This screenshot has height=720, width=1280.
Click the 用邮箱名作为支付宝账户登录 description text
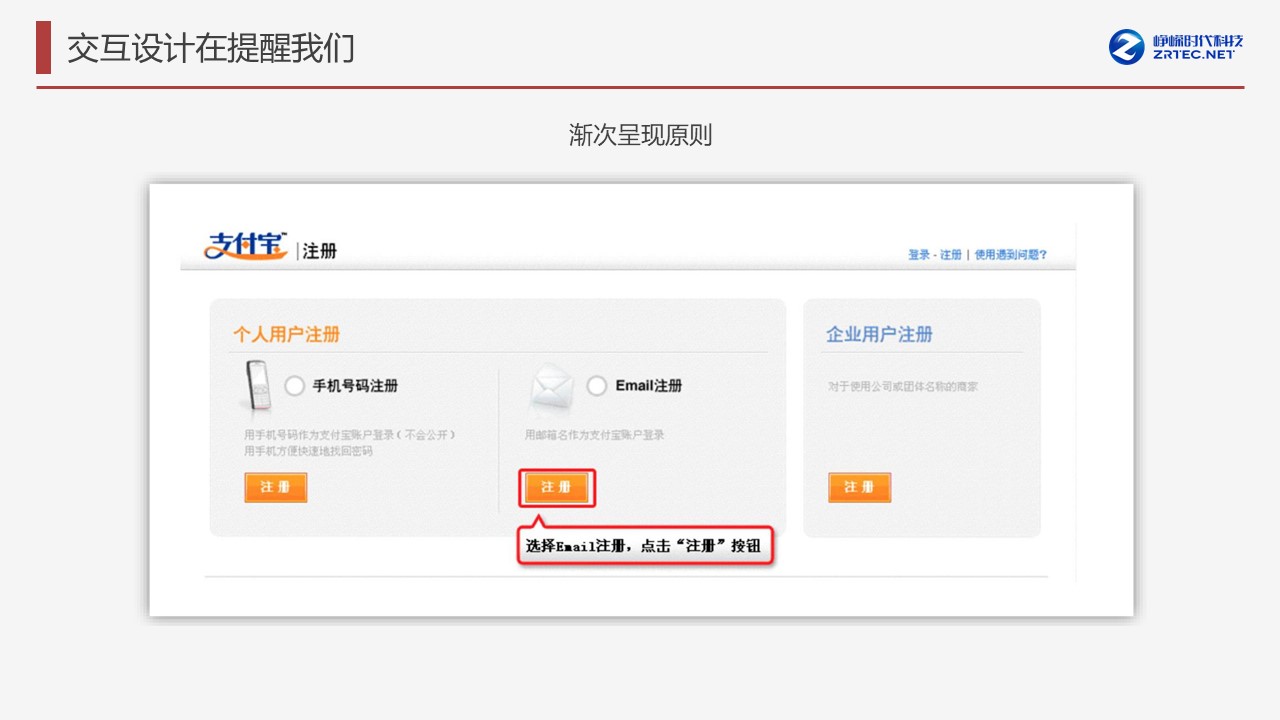point(595,435)
